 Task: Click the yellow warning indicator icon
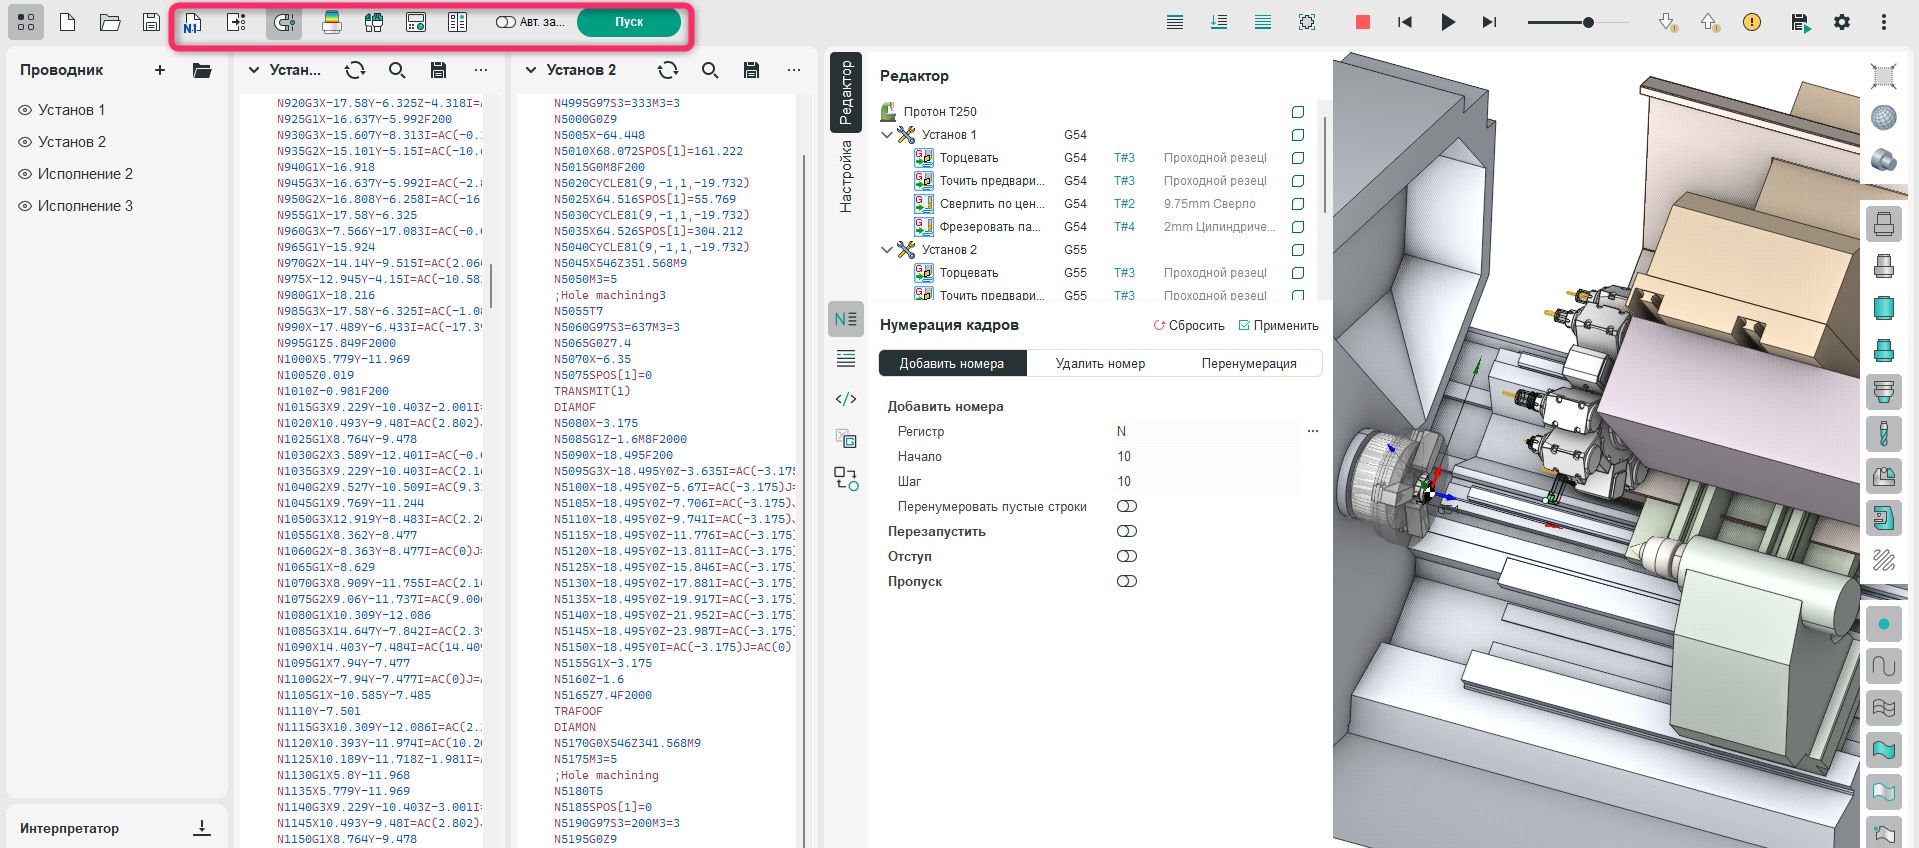1751,22
